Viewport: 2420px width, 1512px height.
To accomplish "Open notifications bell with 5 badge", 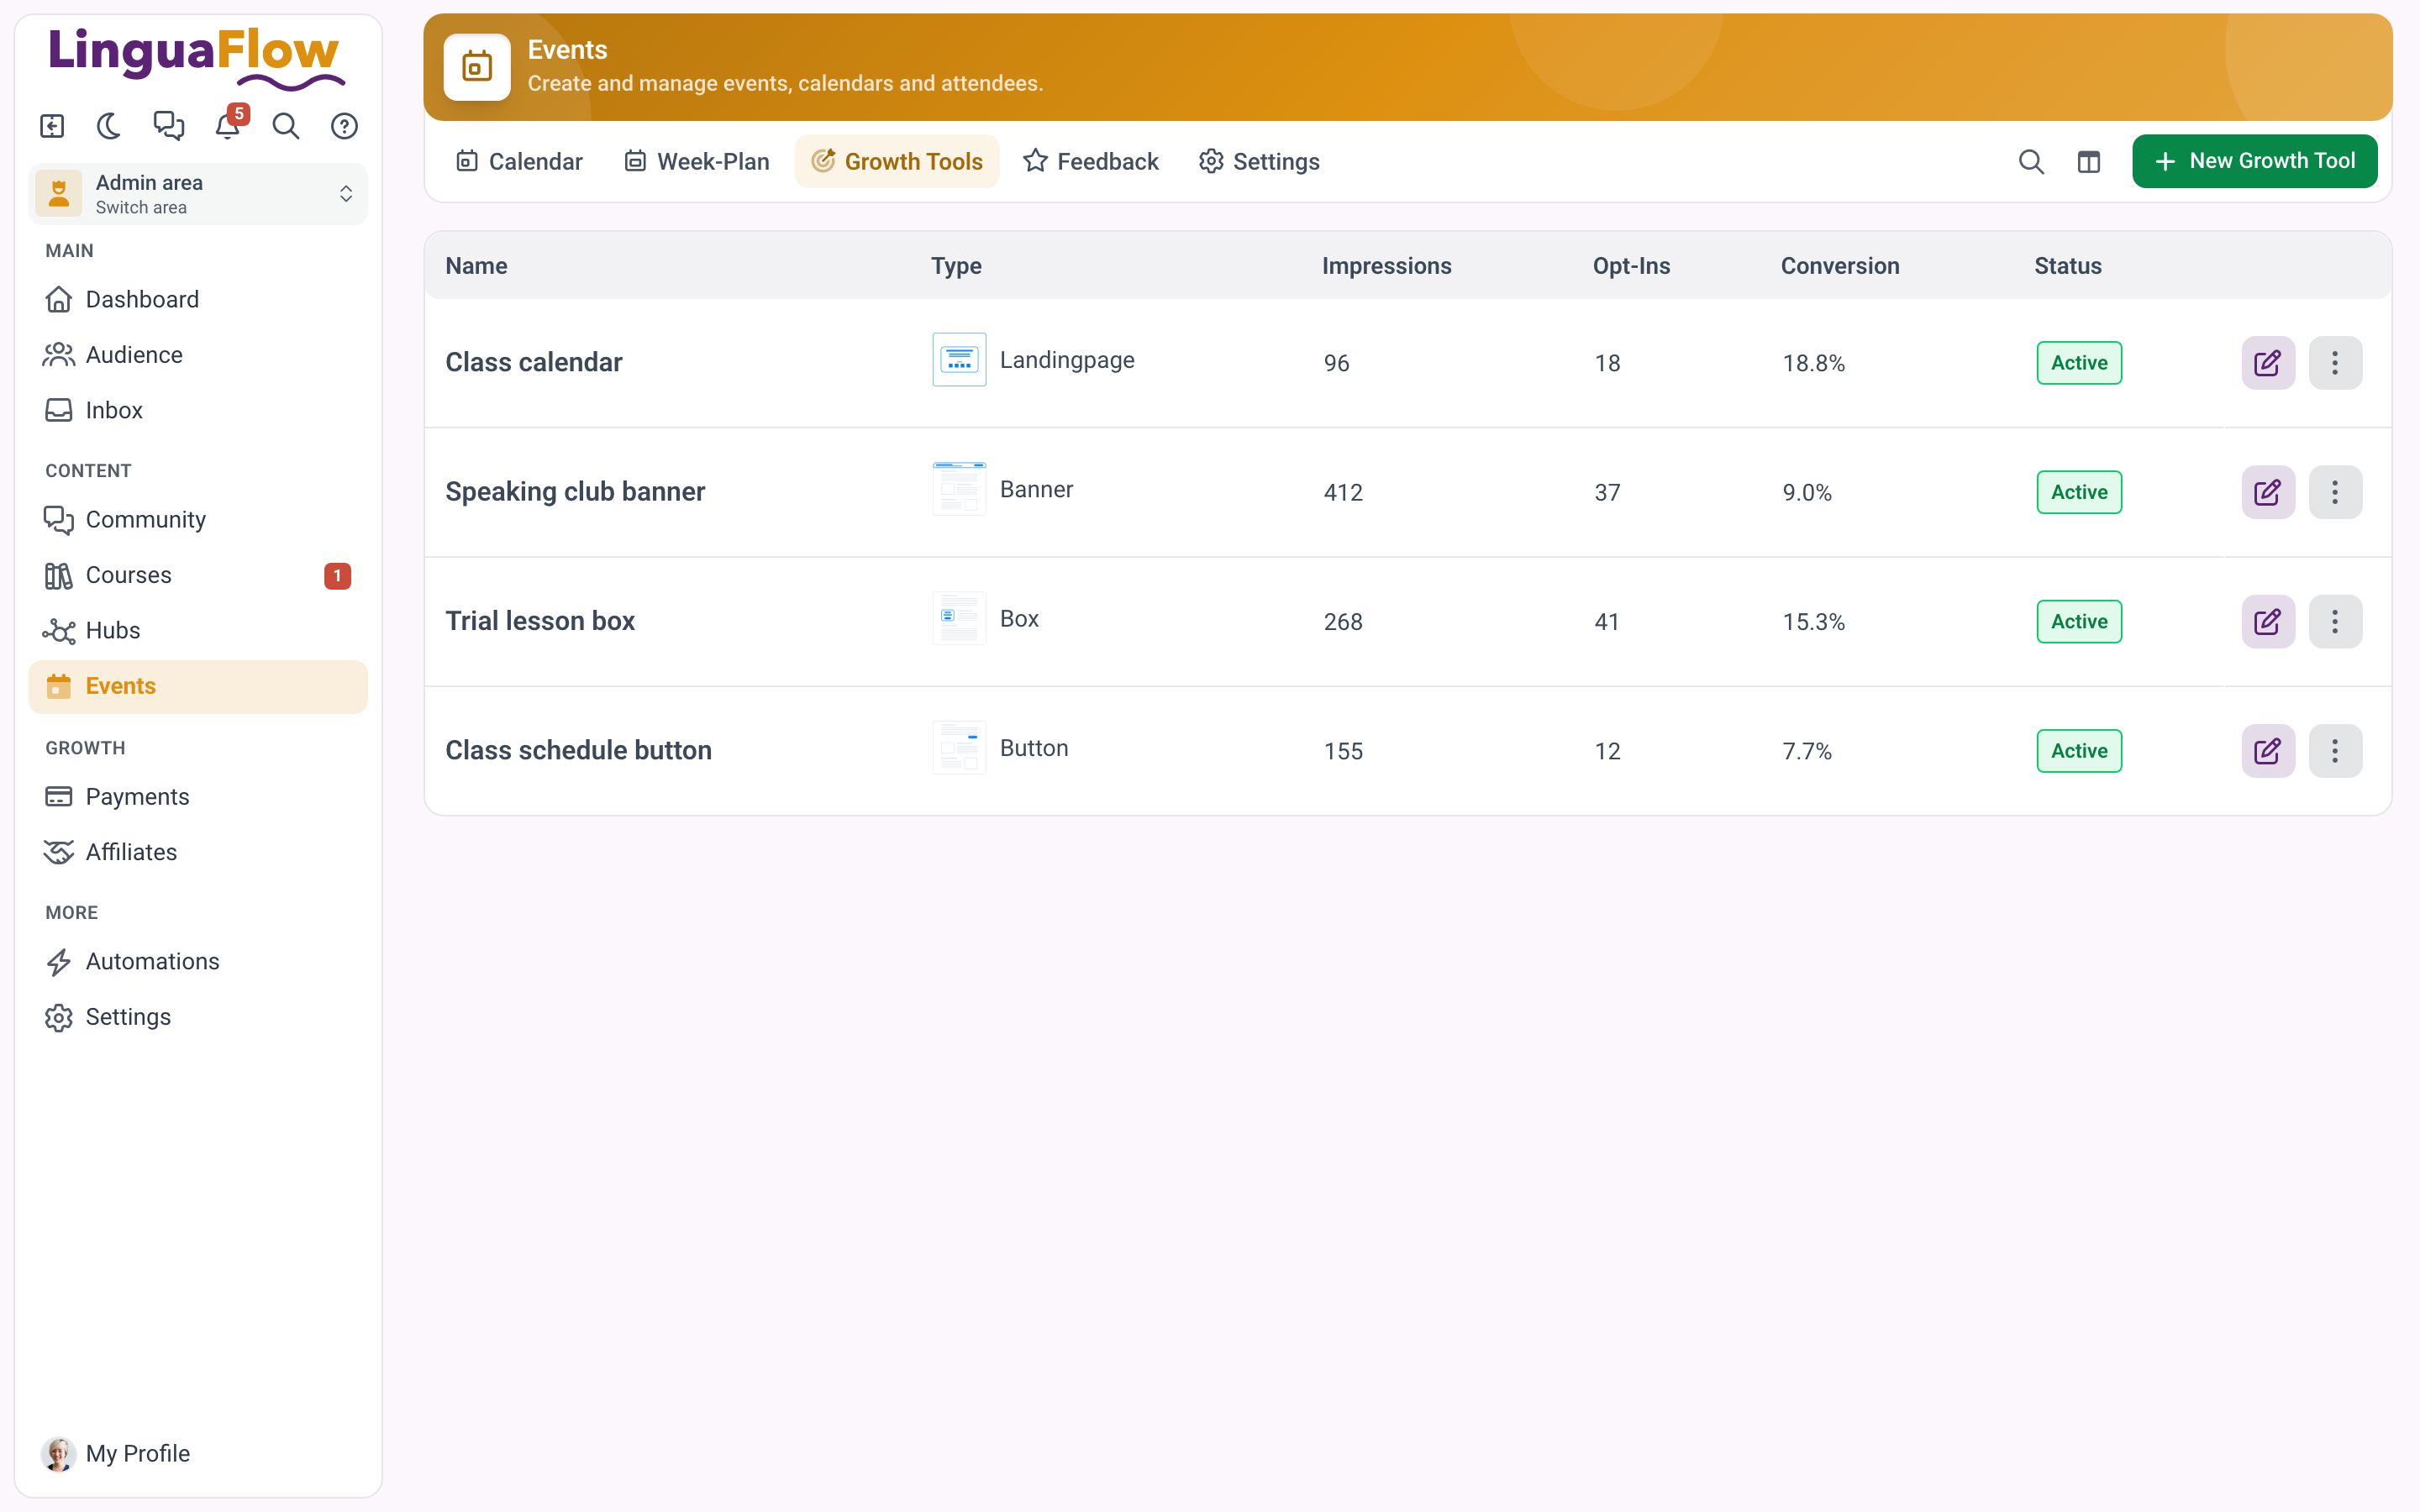I will pyautogui.click(x=229, y=125).
